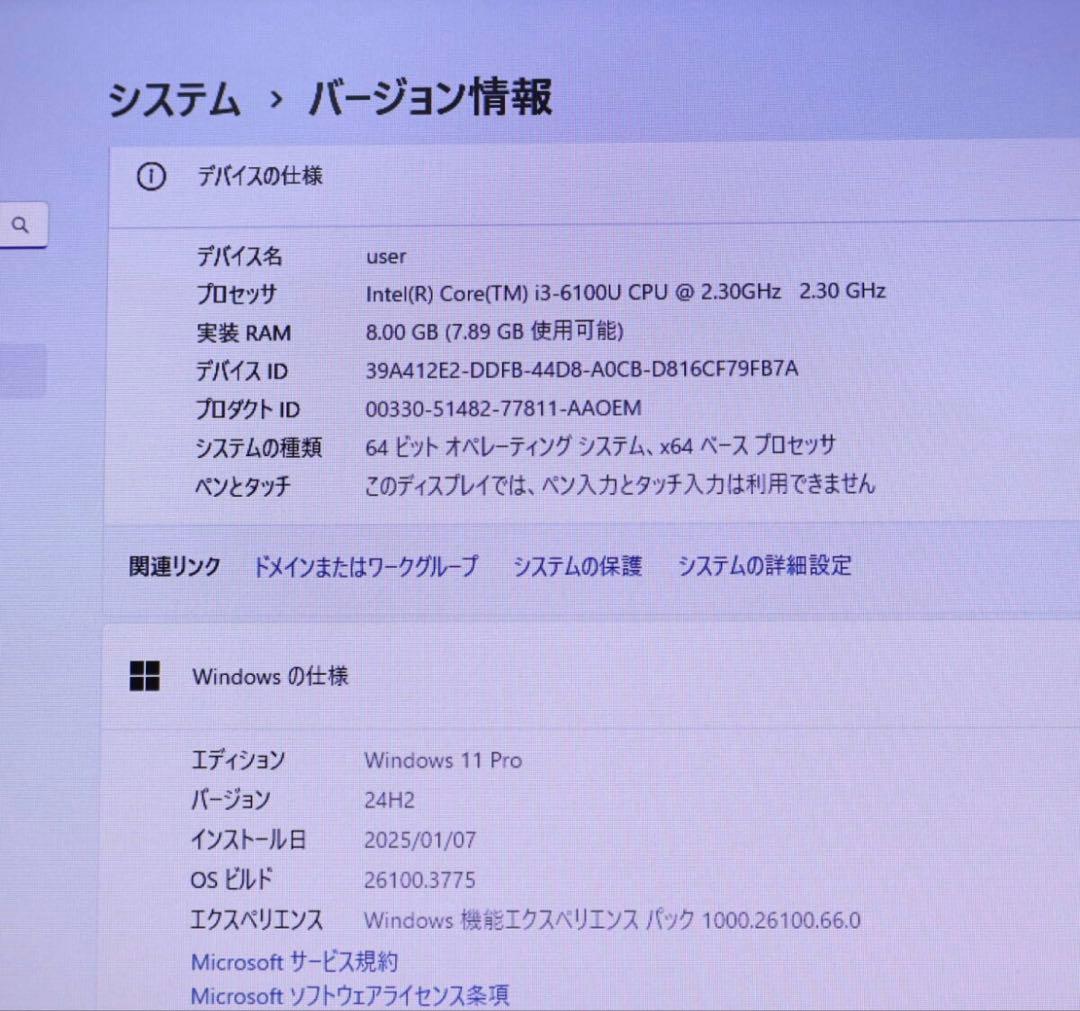The height and width of the screenshot is (1011, 1080).
Task: Open Microsoft ソフトウェアライセンス条項
Action: [x=350, y=995]
